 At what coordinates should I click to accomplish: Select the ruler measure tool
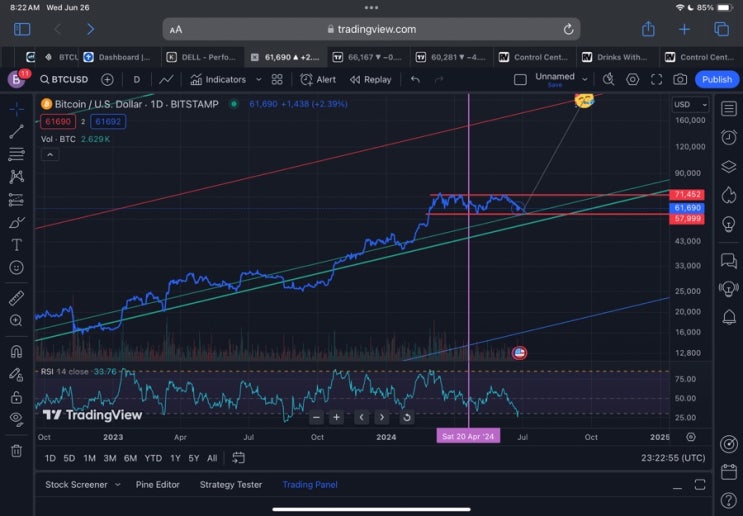17,299
